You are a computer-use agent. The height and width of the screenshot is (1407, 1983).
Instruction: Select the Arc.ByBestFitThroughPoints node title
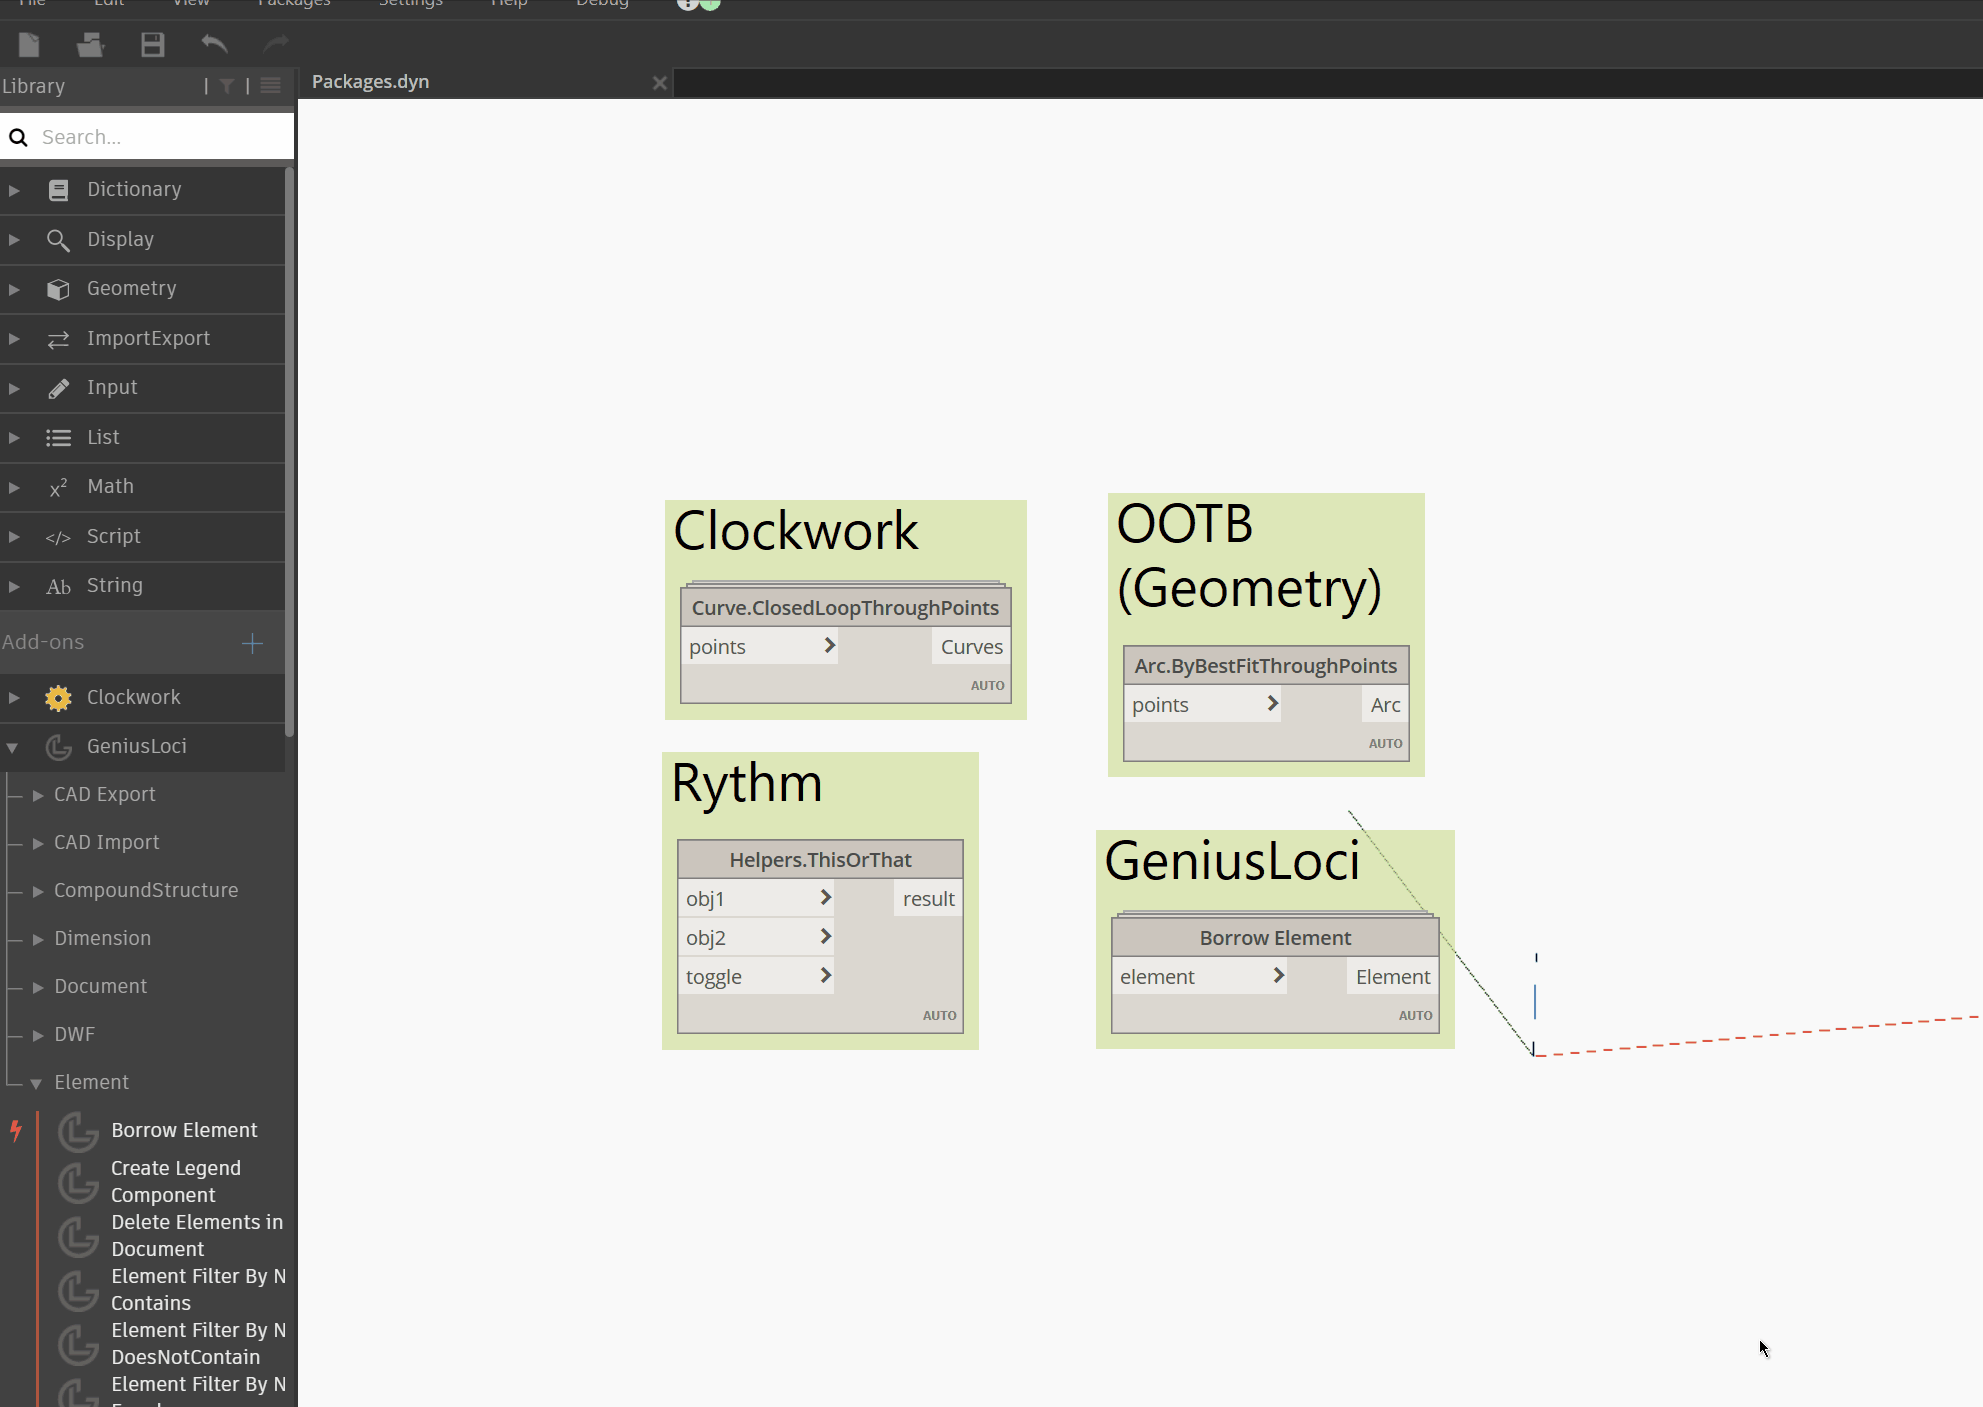(1266, 666)
